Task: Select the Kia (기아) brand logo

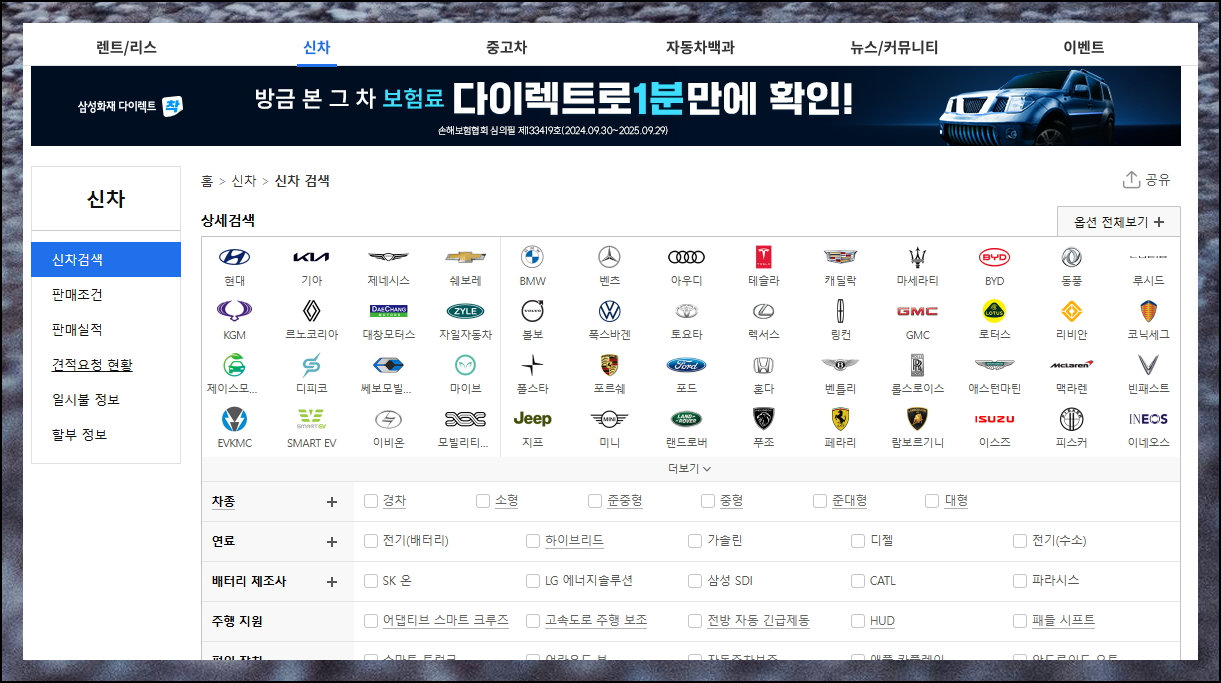Action: pos(311,257)
